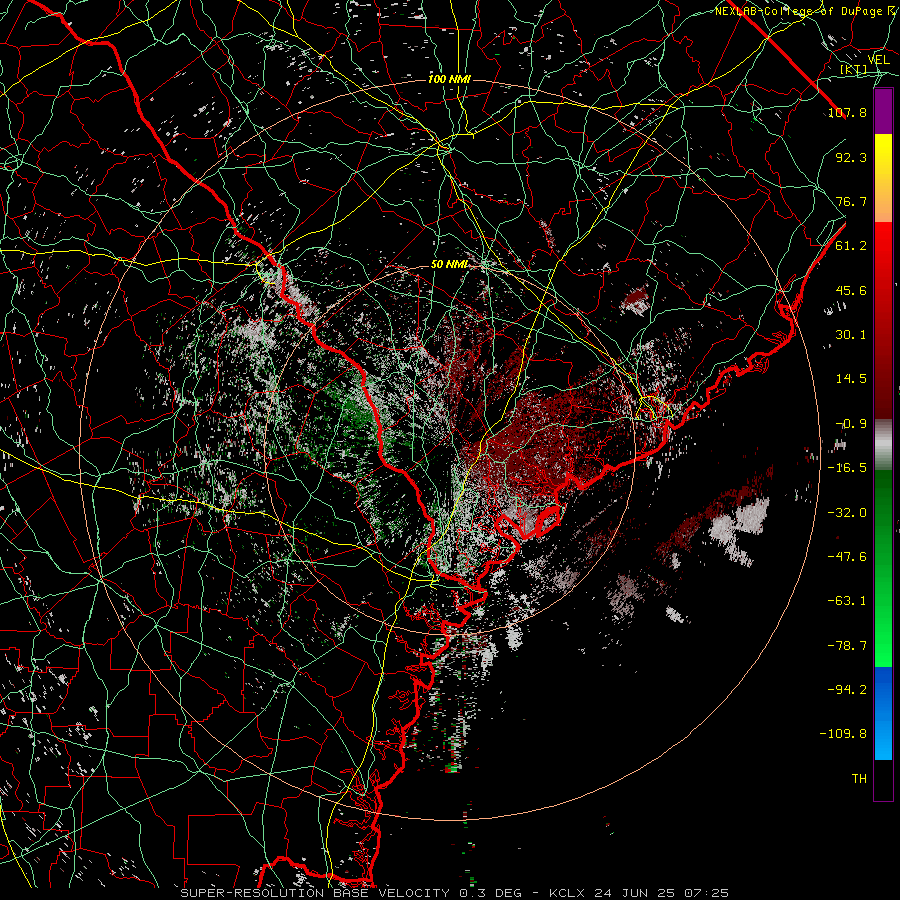900x900 pixels.
Task: Click the 50 NMI range ring label
Action: pyautogui.click(x=449, y=265)
